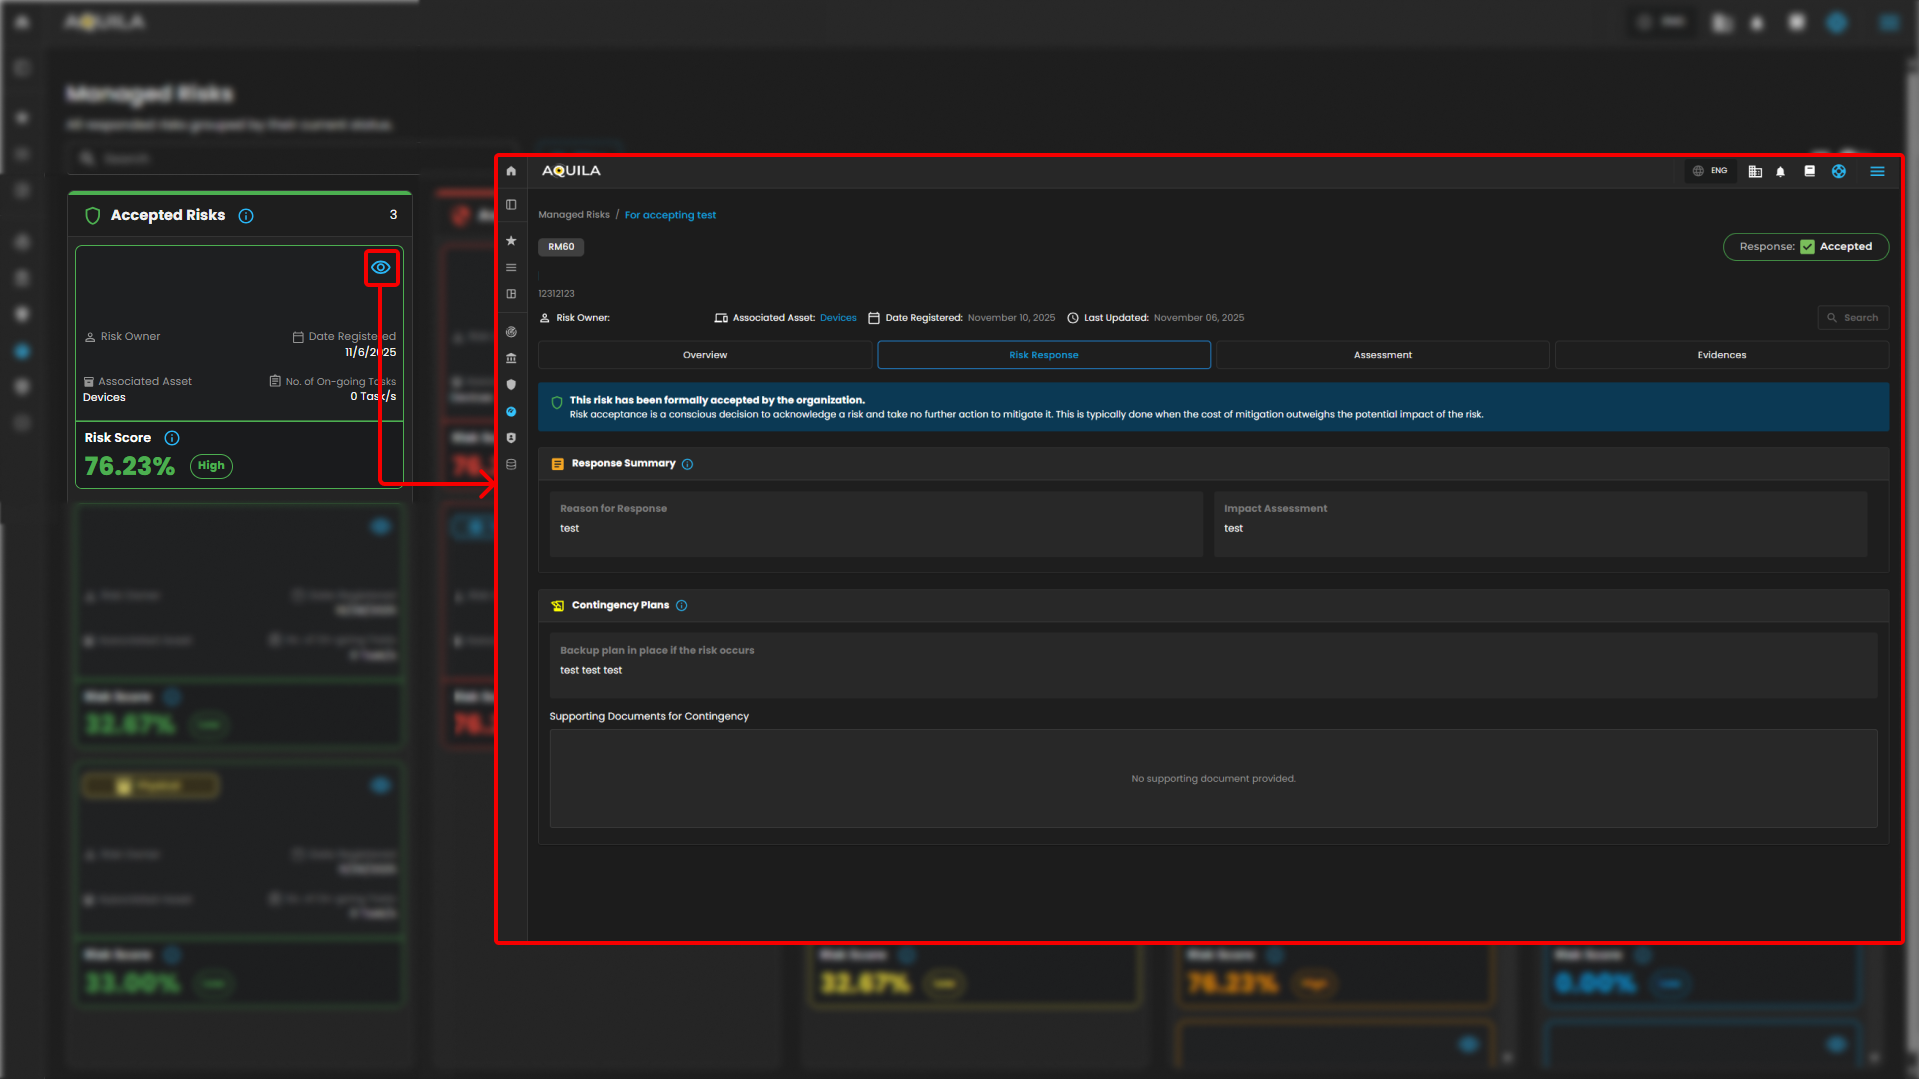Click the blue help lifebuoy icon
This screenshot has height=1079, width=1919.
[1838, 171]
